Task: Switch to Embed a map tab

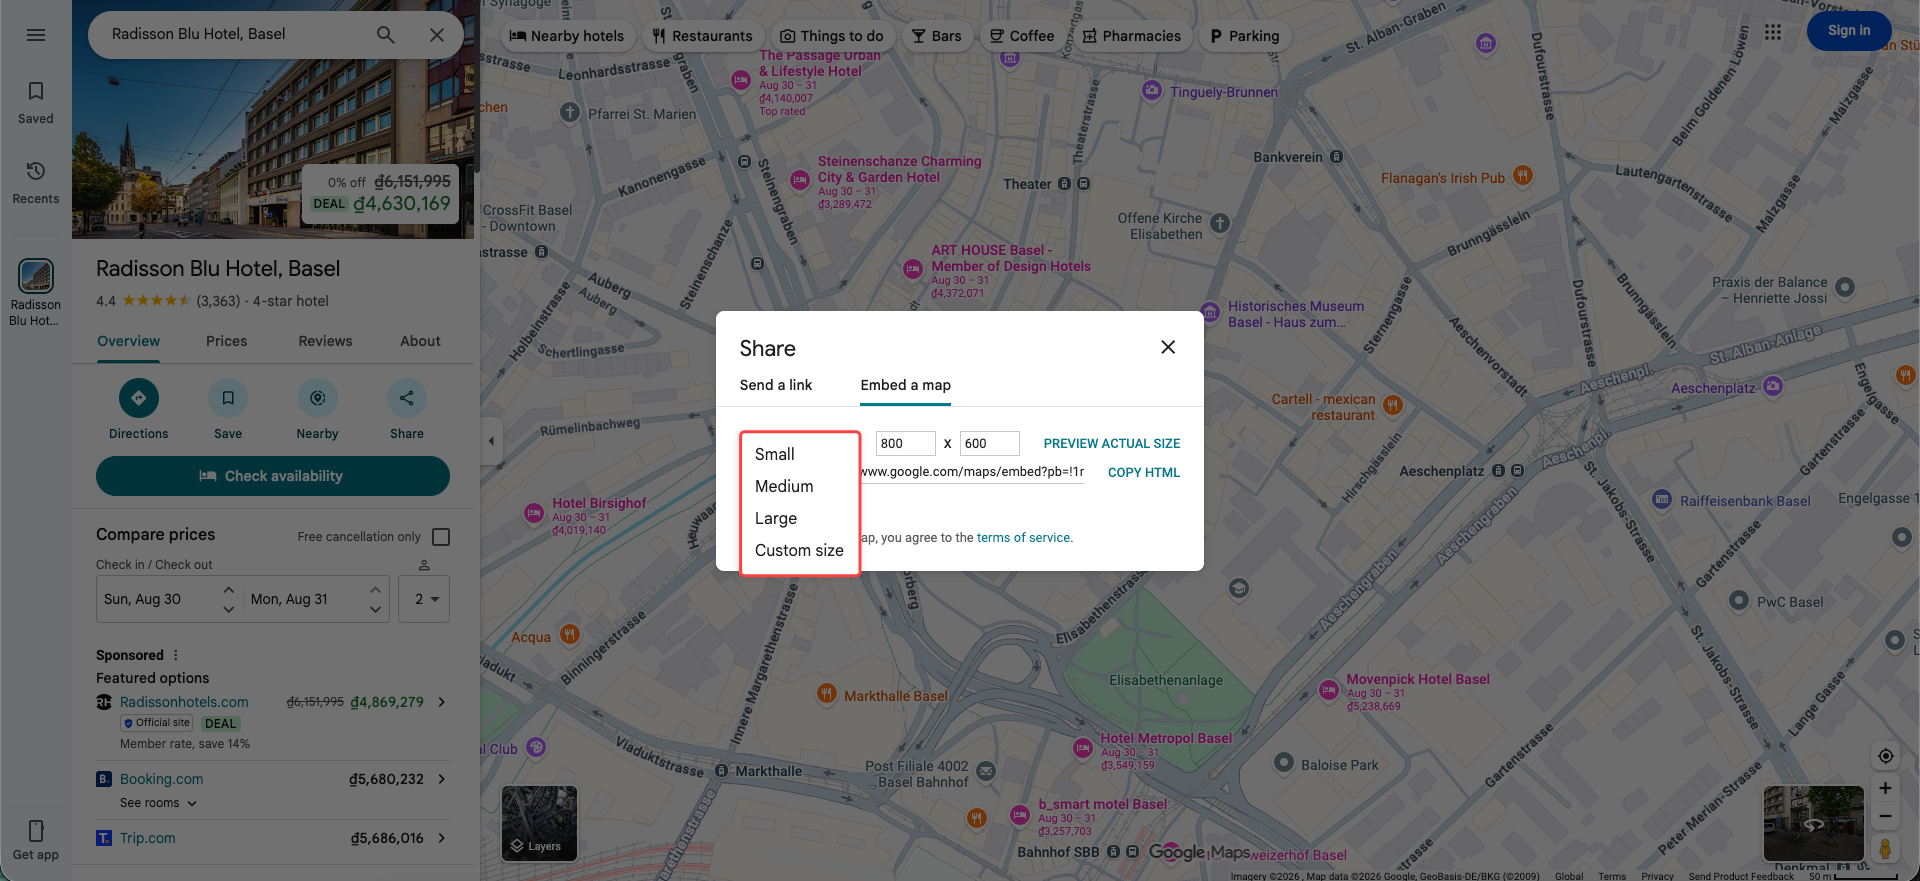Action: 906,385
